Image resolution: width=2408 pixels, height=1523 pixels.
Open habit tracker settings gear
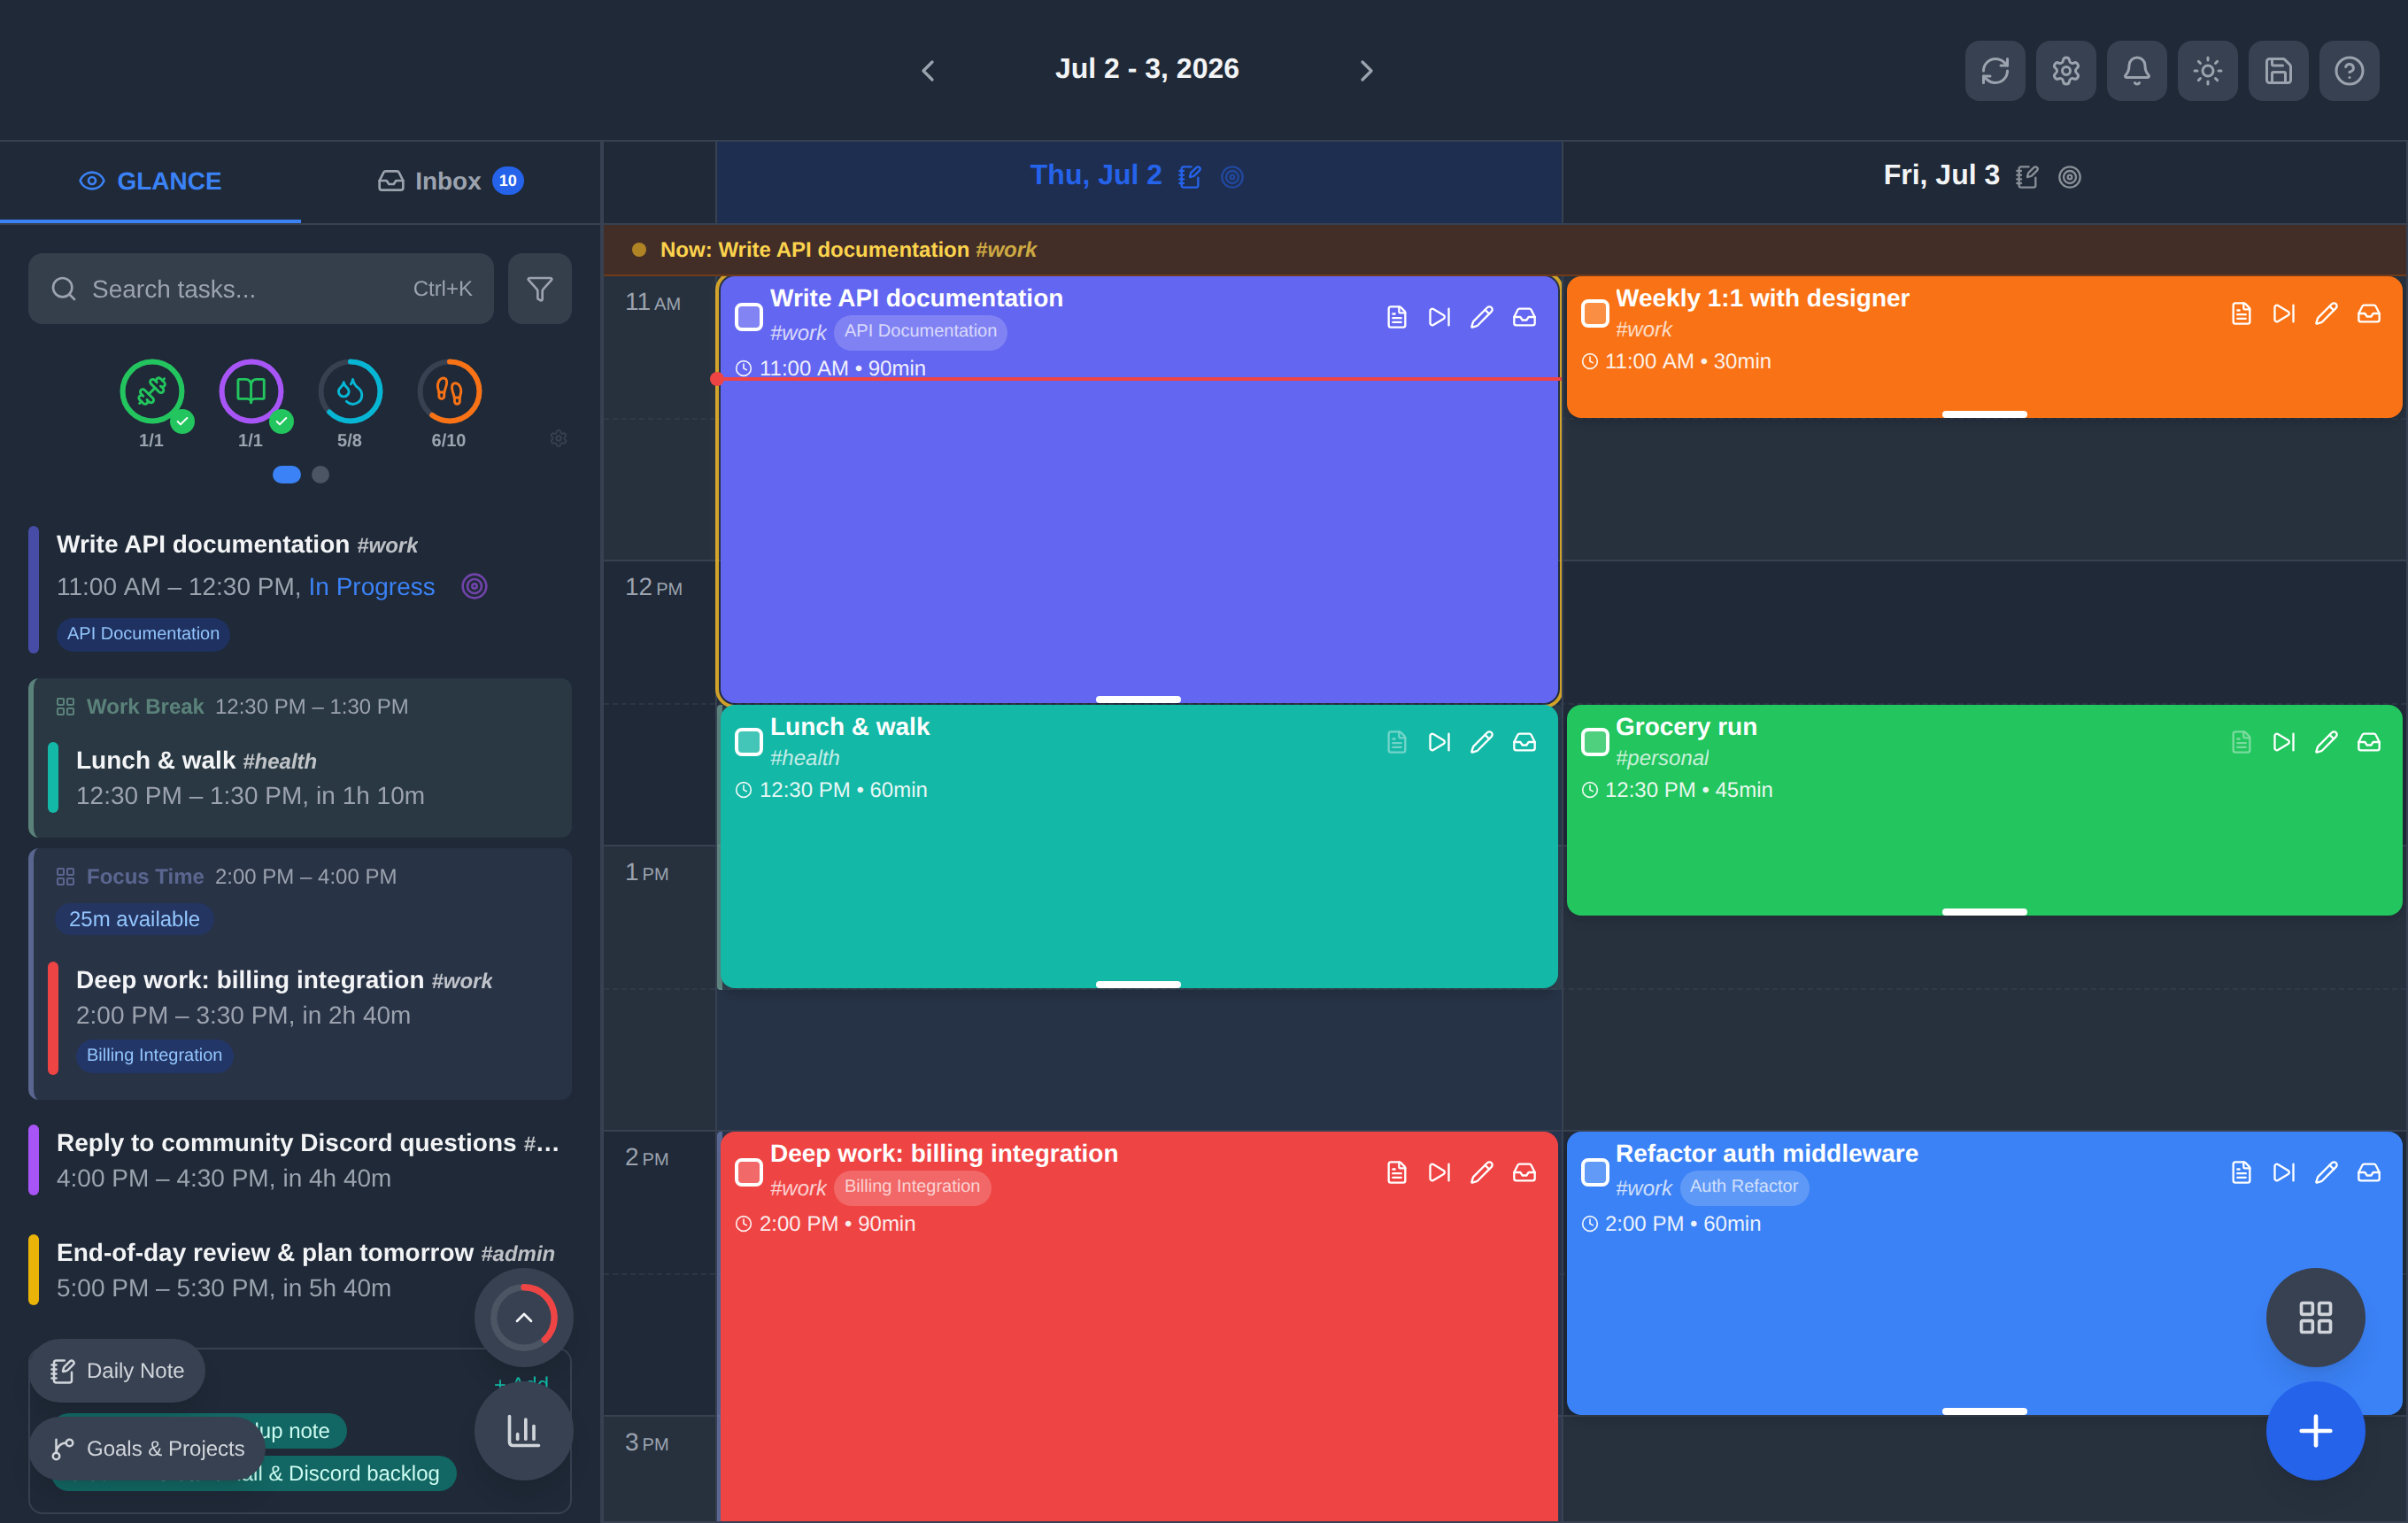coord(559,438)
